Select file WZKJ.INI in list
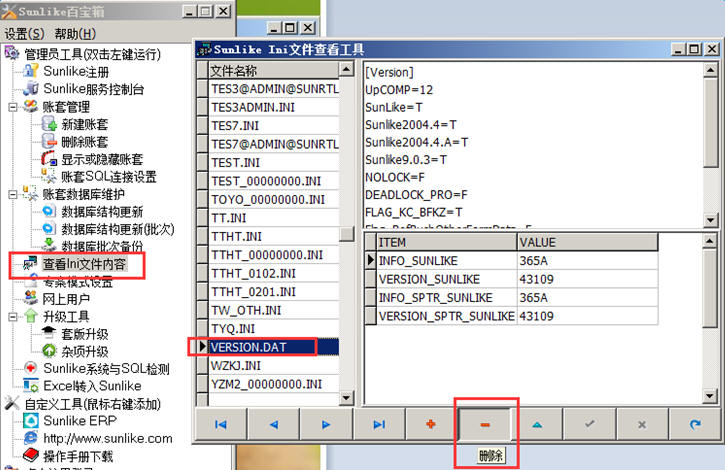Viewport: 725px width, 470px height. [274, 365]
